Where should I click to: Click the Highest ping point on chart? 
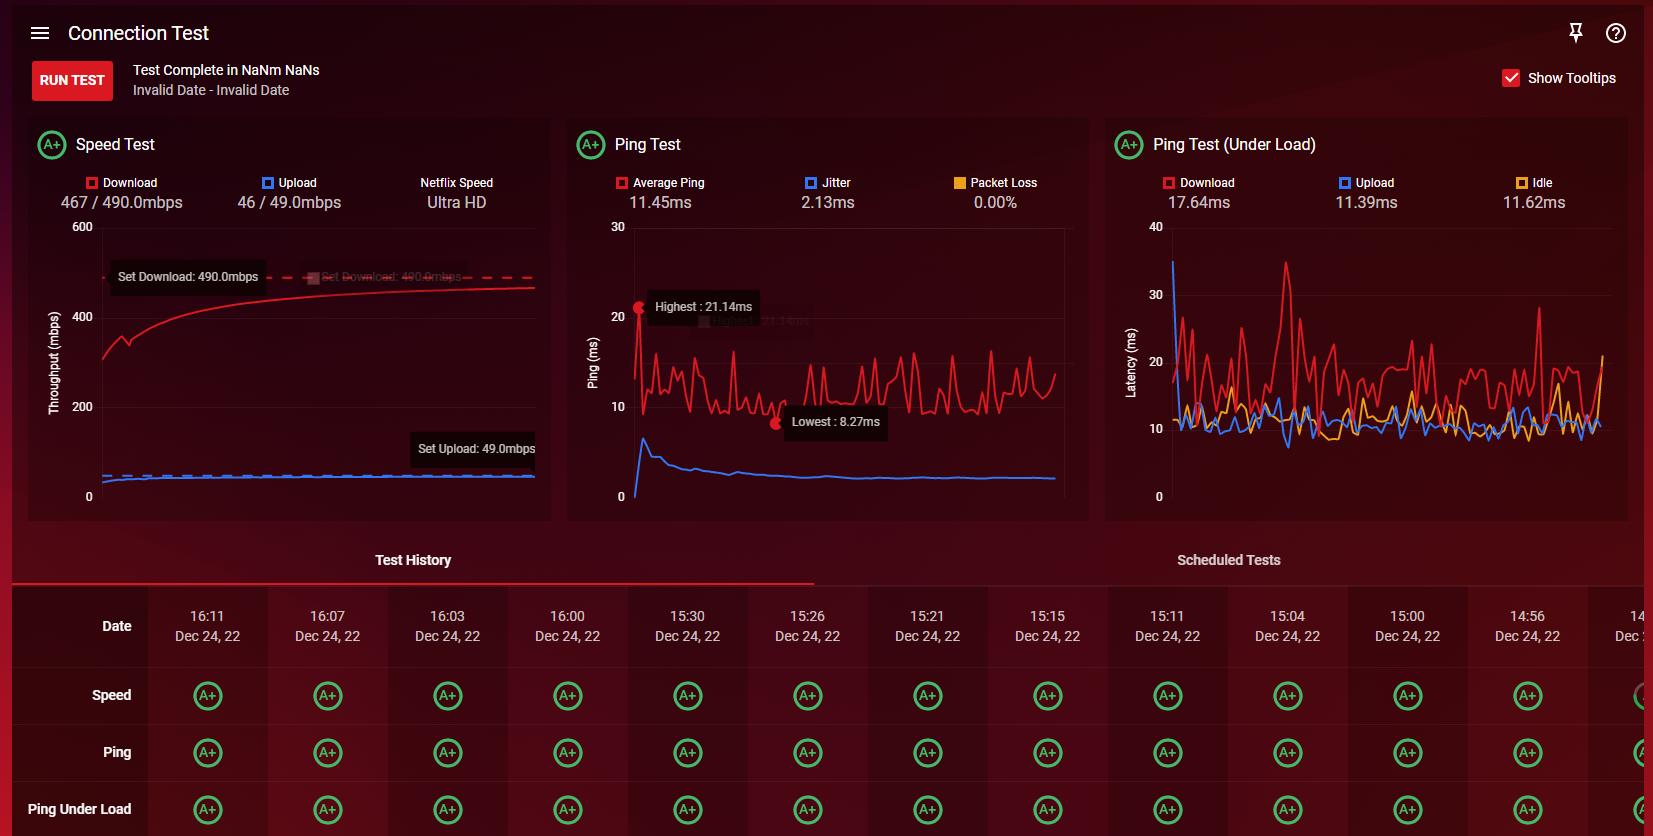639,308
